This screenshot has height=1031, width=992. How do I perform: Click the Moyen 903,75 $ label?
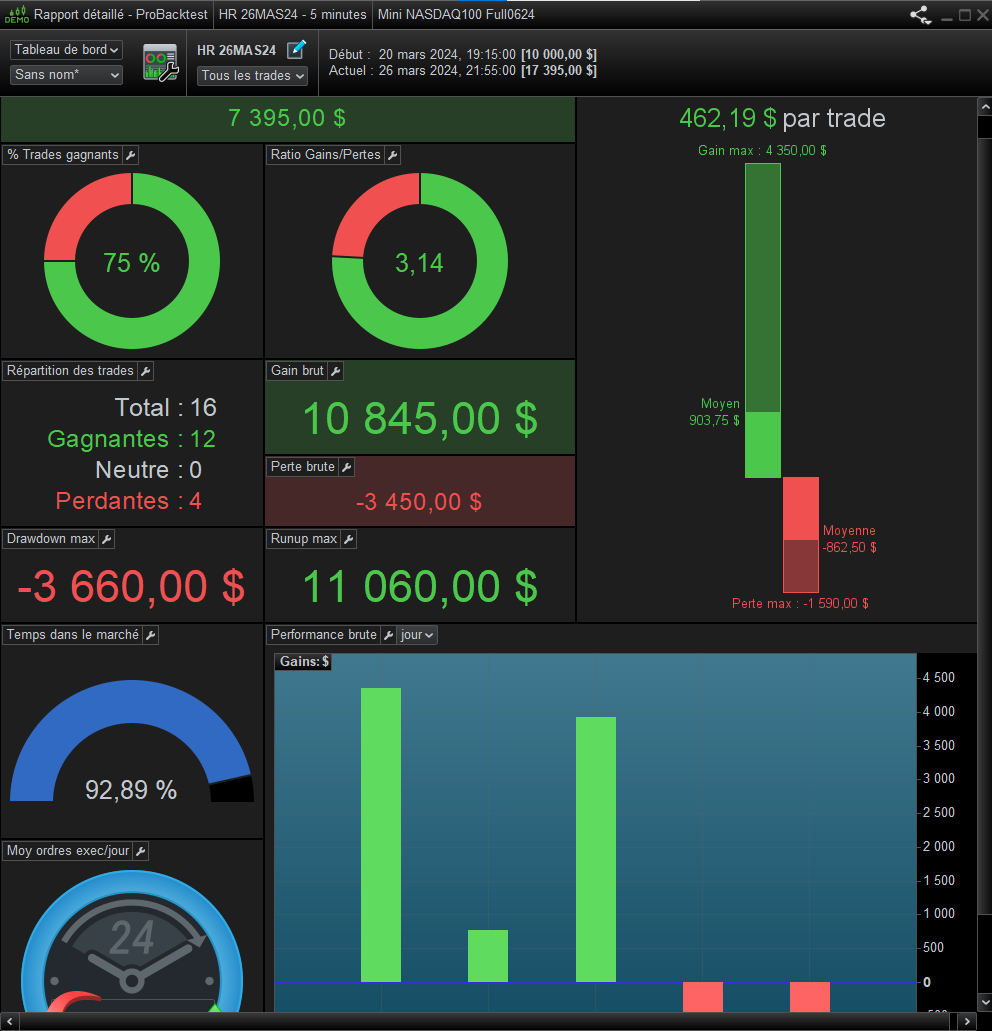click(x=715, y=412)
